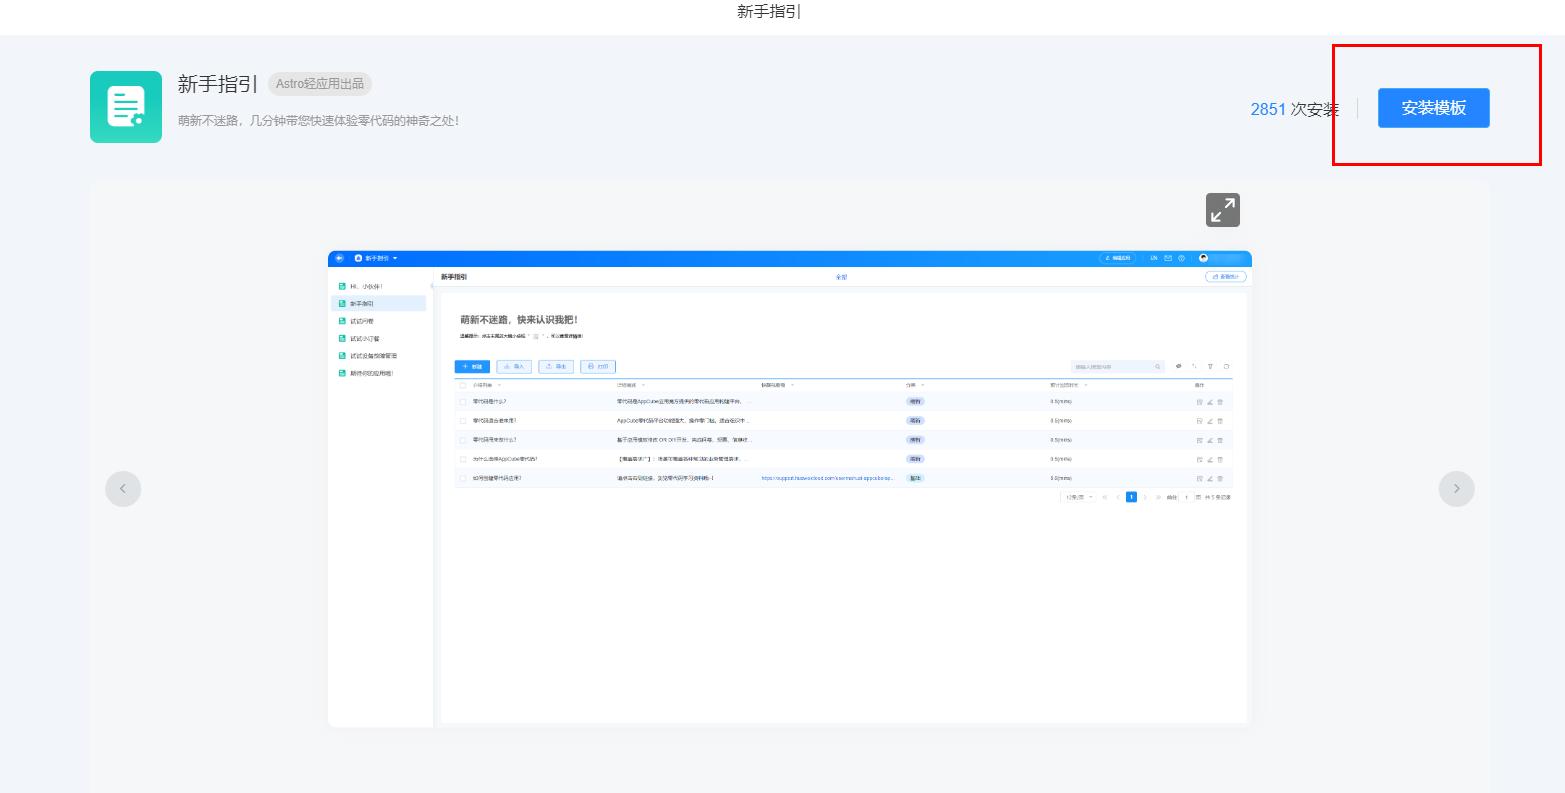Screen dimensions: 1565x793
Task: Expand the 分类 column sort dropdown
Action: pyautogui.click(x=923, y=384)
